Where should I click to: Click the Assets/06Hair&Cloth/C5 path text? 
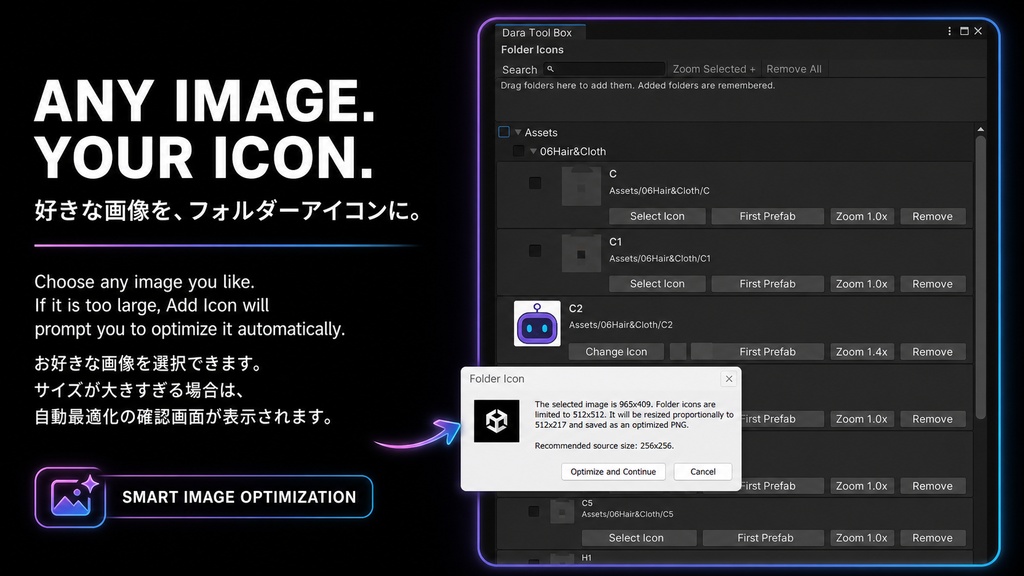pos(627,514)
